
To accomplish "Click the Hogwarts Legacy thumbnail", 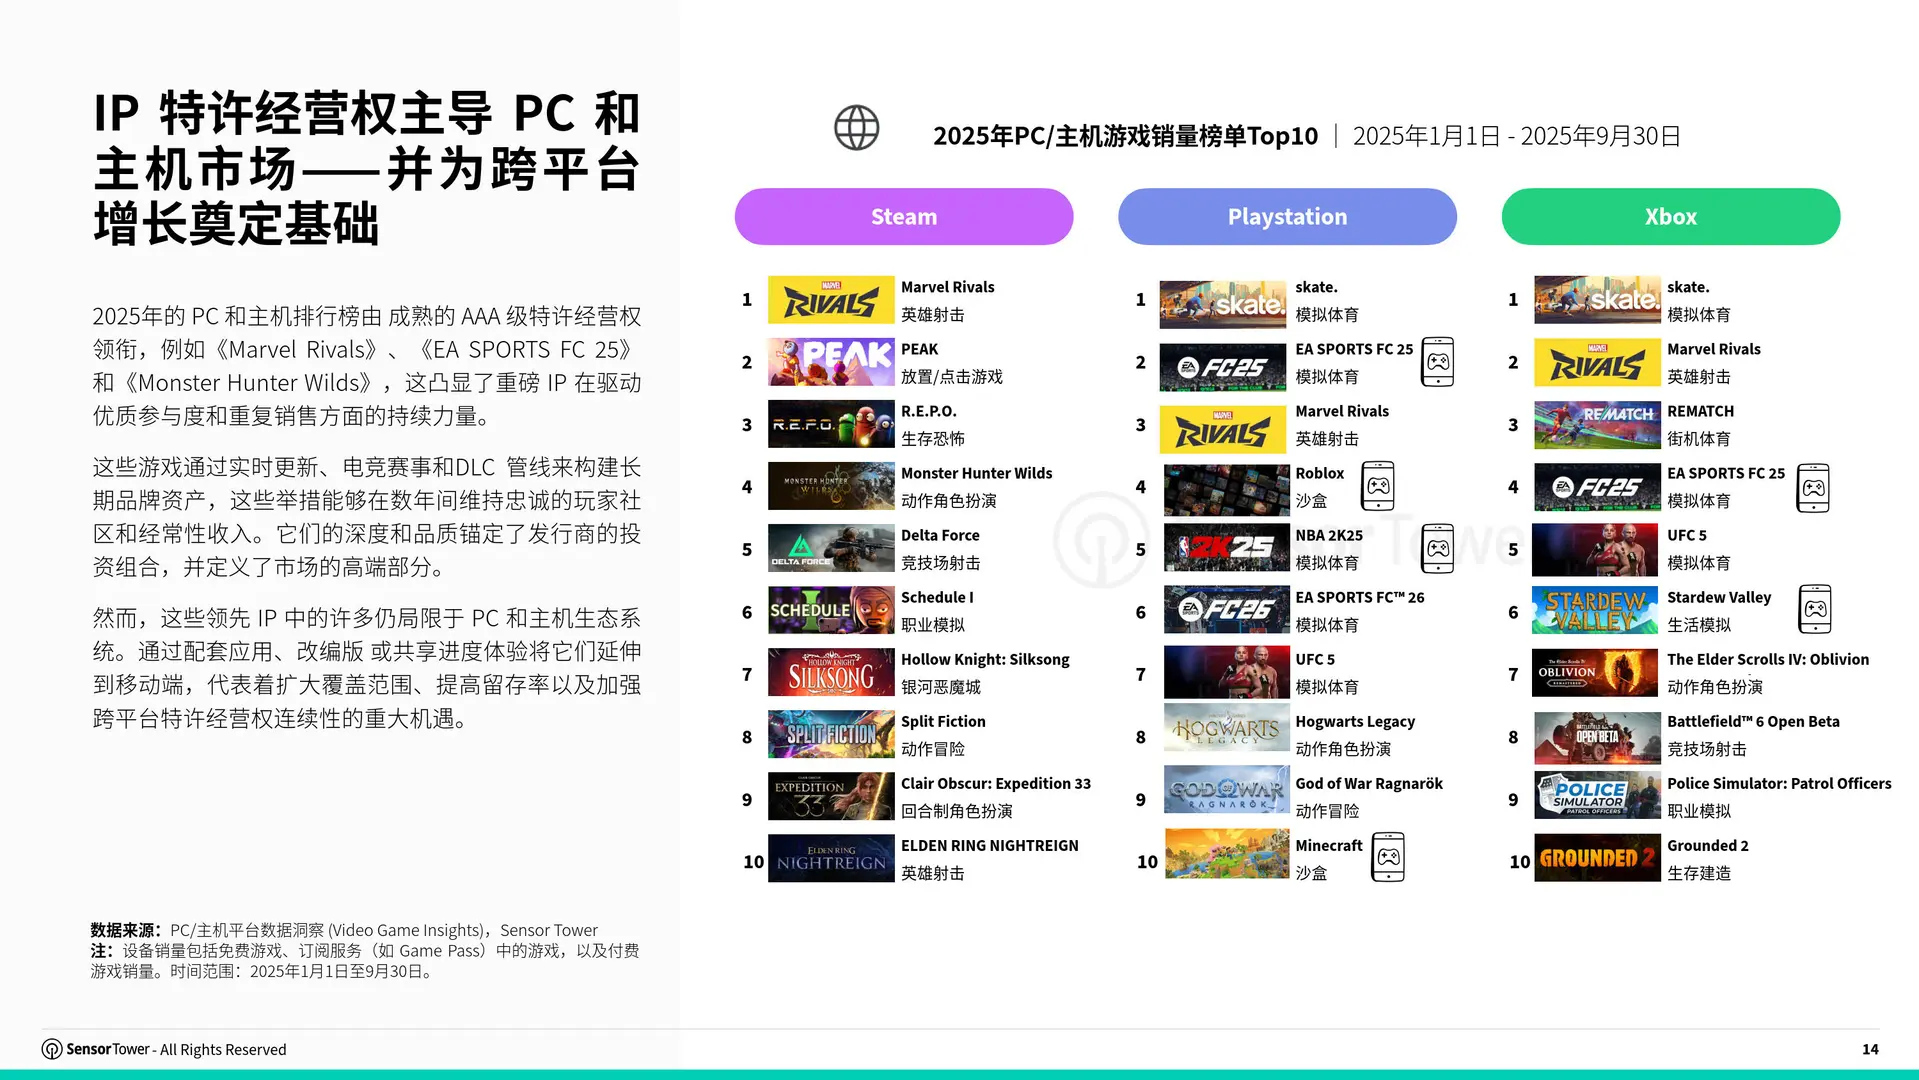I will pyautogui.click(x=1224, y=734).
